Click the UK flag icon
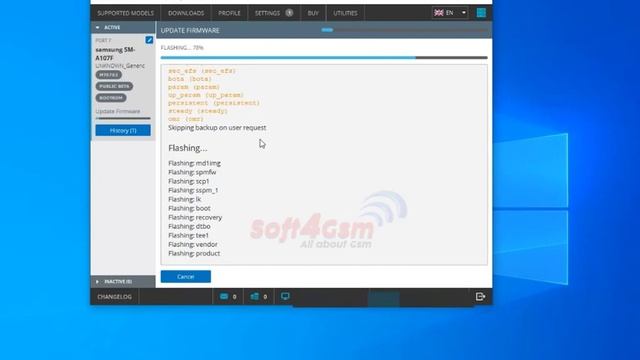The image size is (640, 360). pyautogui.click(x=439, y=13)
